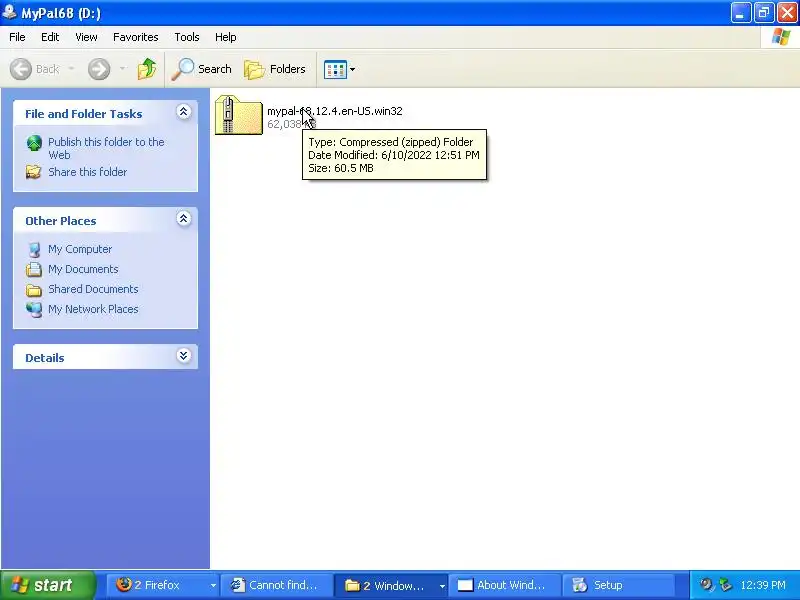Screen dimensions: 800x600
Task: Select the mypal-68.12.4.en-US.win32 file name
Action: [x=335, y=111]
